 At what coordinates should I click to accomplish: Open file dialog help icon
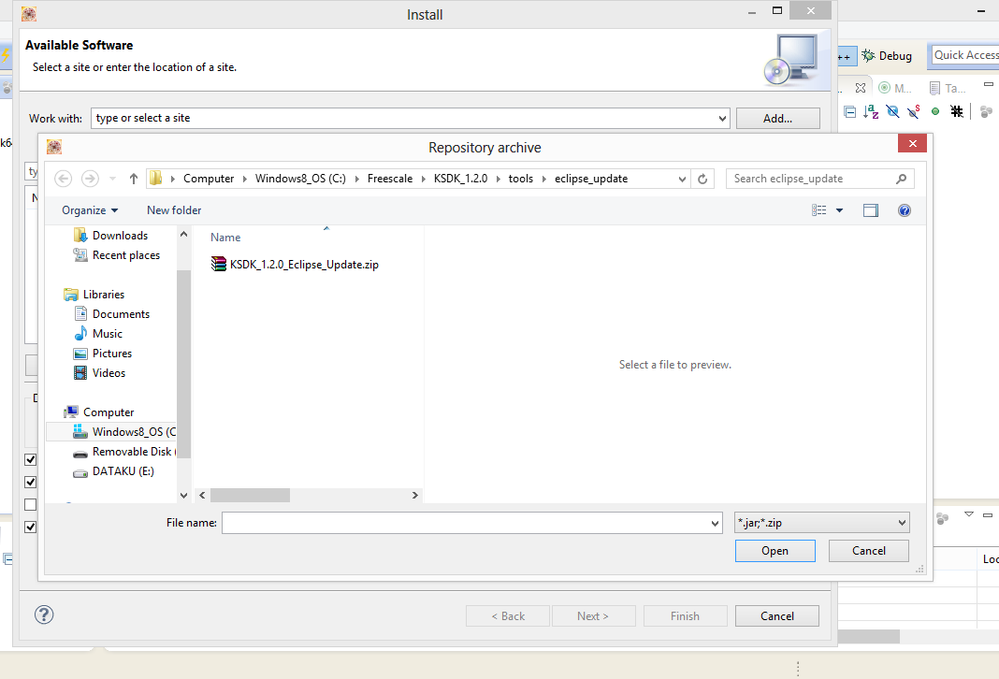tap(904, 210)
